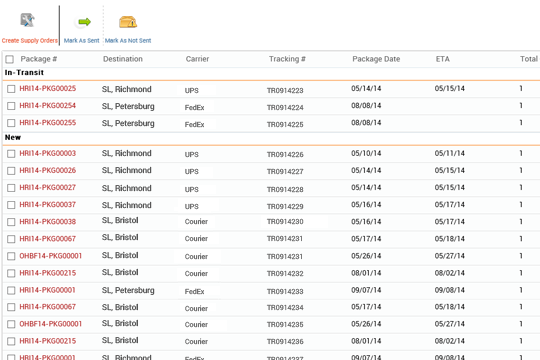Select tracking number TR0914230
Viewport: 540px width, 360px height.
pos(285,222)
